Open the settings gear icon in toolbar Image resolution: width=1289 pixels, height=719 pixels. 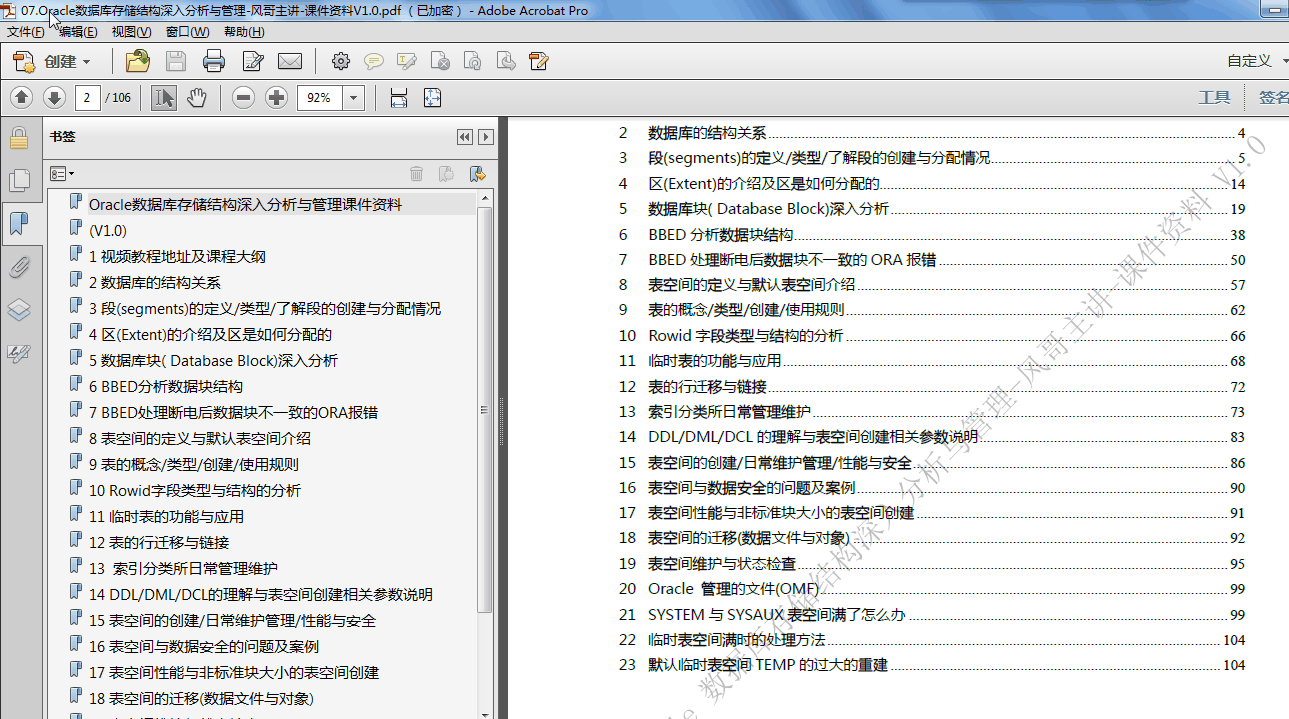[341, 62]
